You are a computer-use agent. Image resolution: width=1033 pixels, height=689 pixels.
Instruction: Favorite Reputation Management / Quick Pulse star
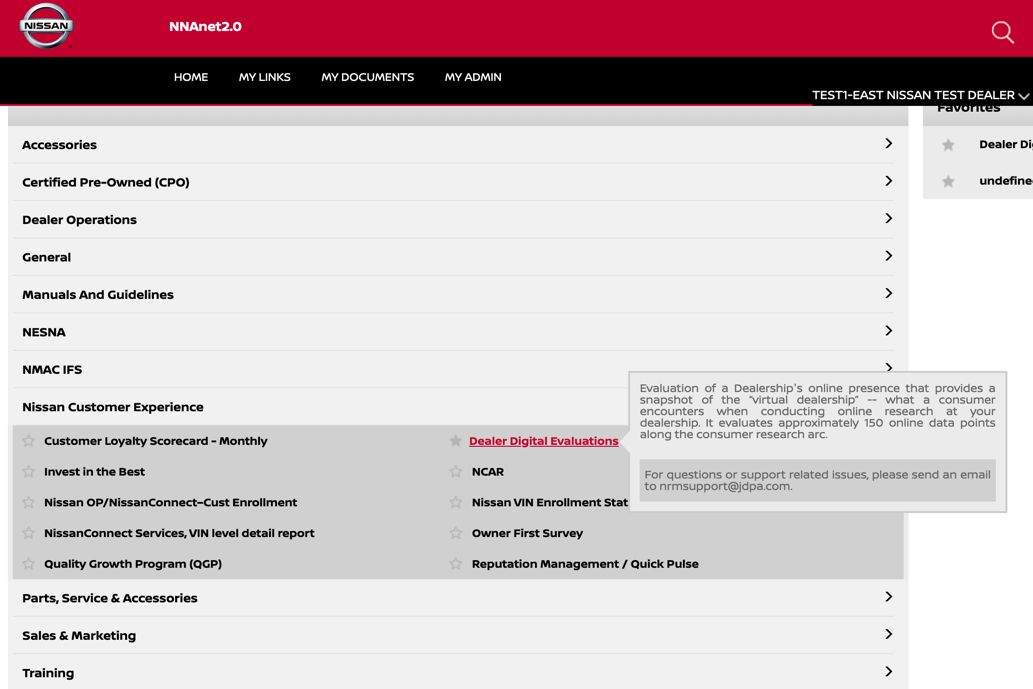point(455,564)
